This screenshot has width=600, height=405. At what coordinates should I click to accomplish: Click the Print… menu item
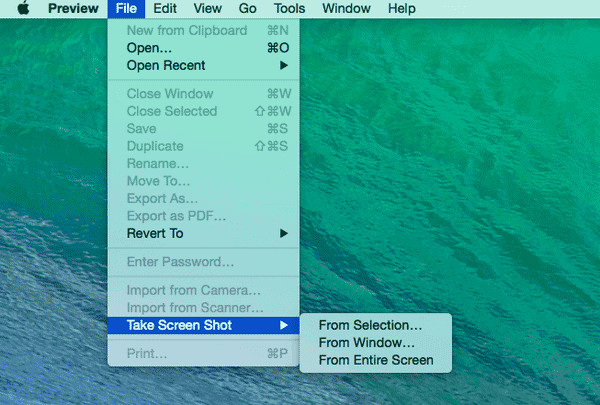pyautogui.click(x=147, y=353)
